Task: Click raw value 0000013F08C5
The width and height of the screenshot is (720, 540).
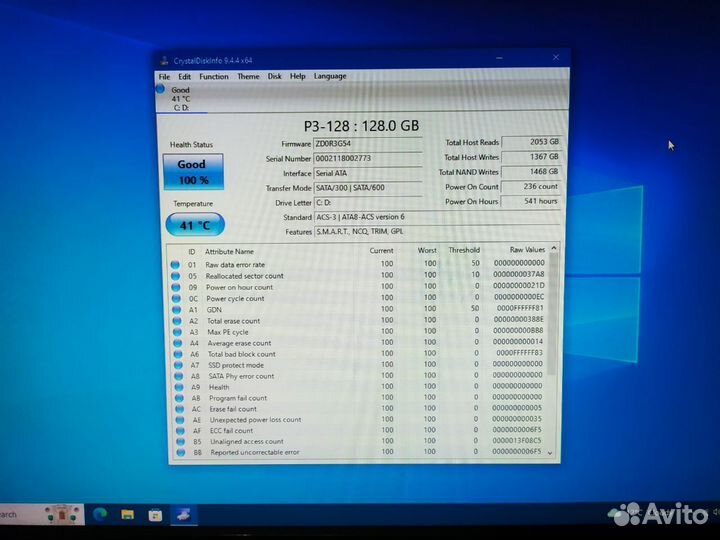Action: (517, 440)
